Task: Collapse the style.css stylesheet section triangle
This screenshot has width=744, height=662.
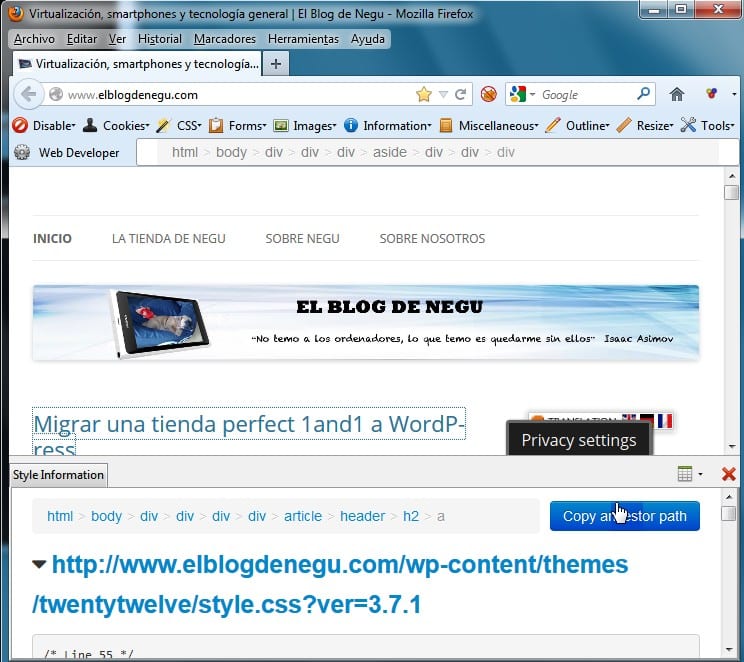Action: [39, 565]
